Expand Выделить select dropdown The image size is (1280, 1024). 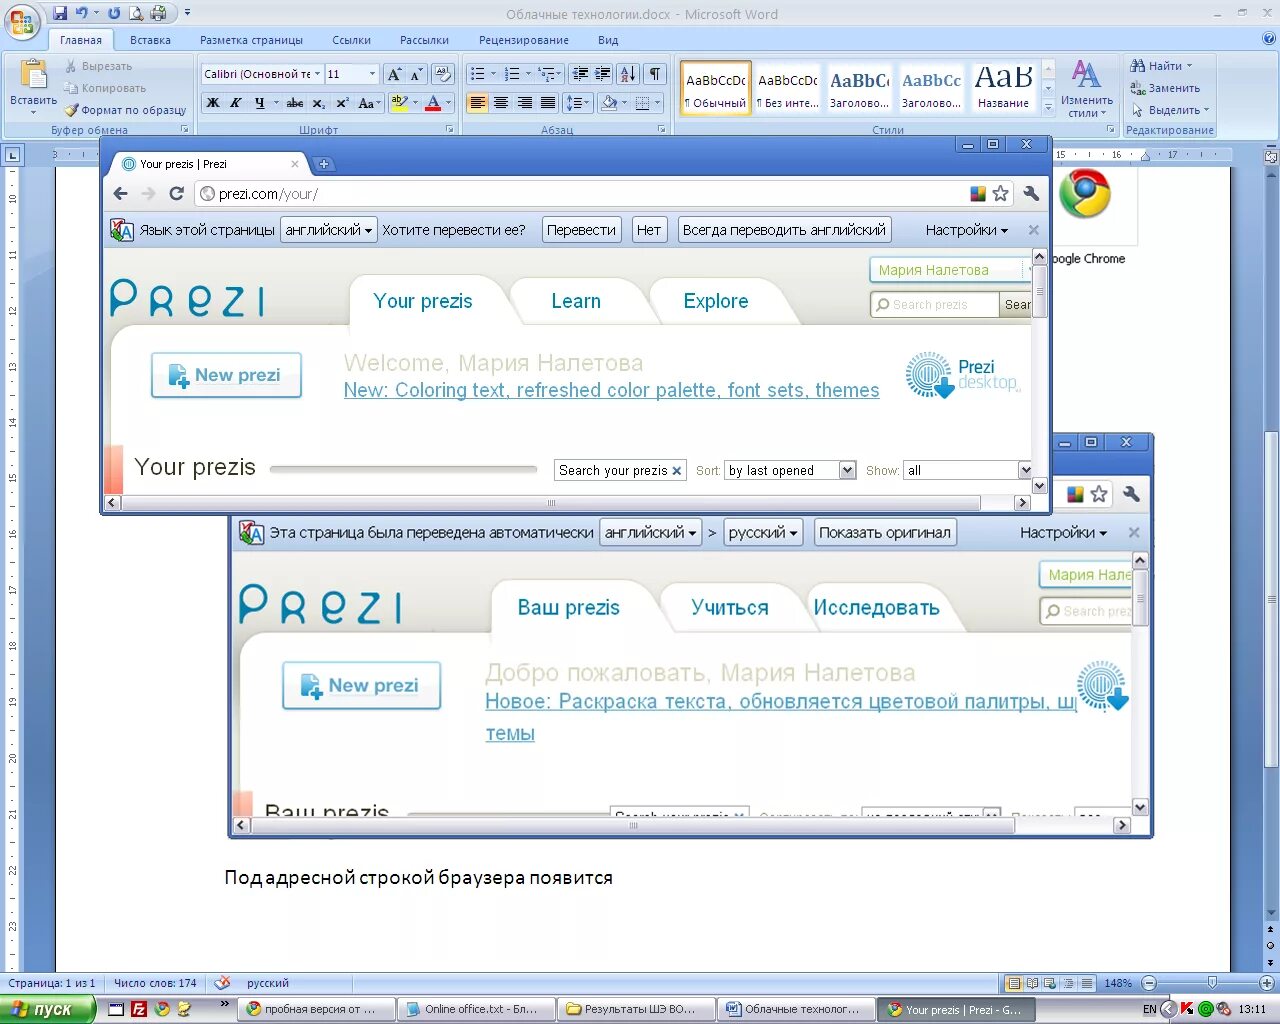[x=1170, y=110]
